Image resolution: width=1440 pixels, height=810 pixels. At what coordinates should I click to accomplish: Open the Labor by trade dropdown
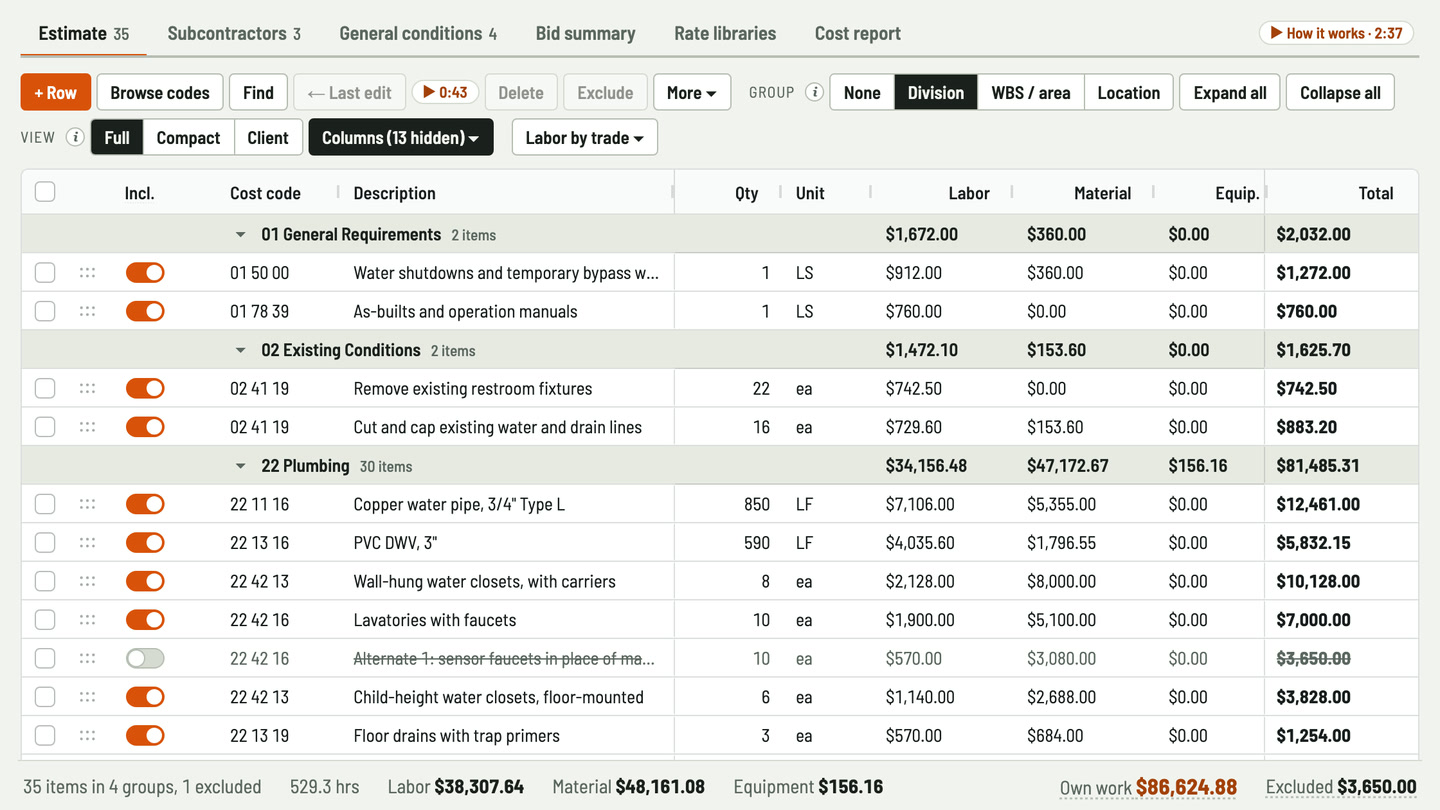[585, 137]
